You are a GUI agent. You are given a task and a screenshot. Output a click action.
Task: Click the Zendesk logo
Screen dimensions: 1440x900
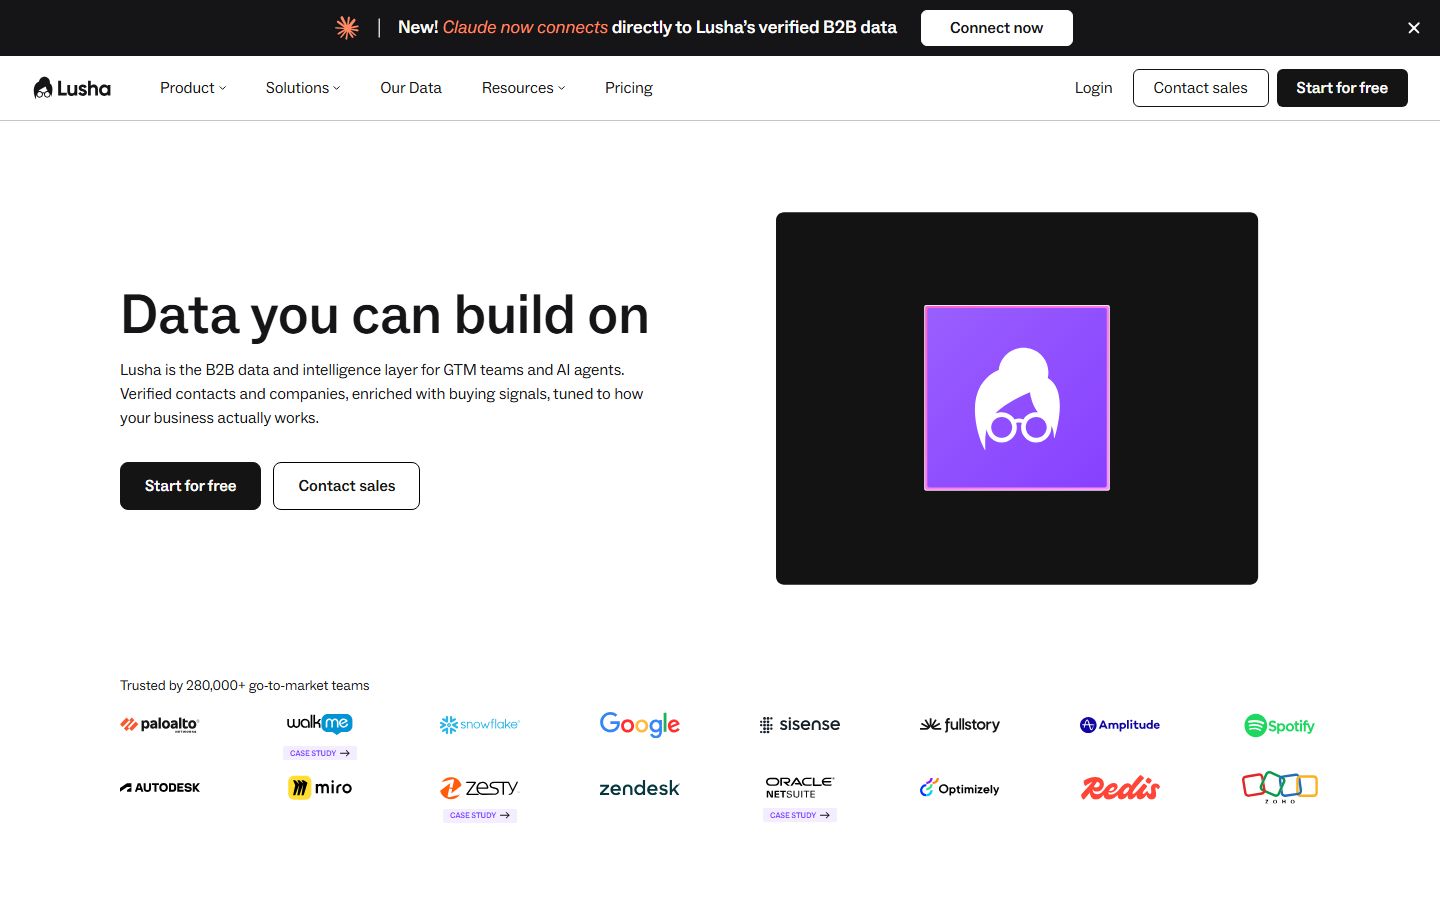coord(640,788)
